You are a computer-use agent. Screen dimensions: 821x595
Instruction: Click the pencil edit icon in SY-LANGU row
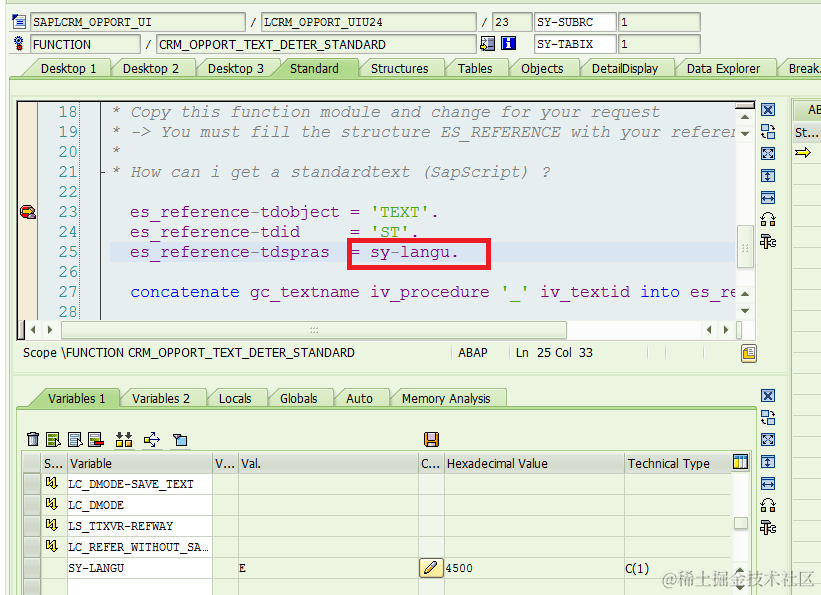[431, 568]
